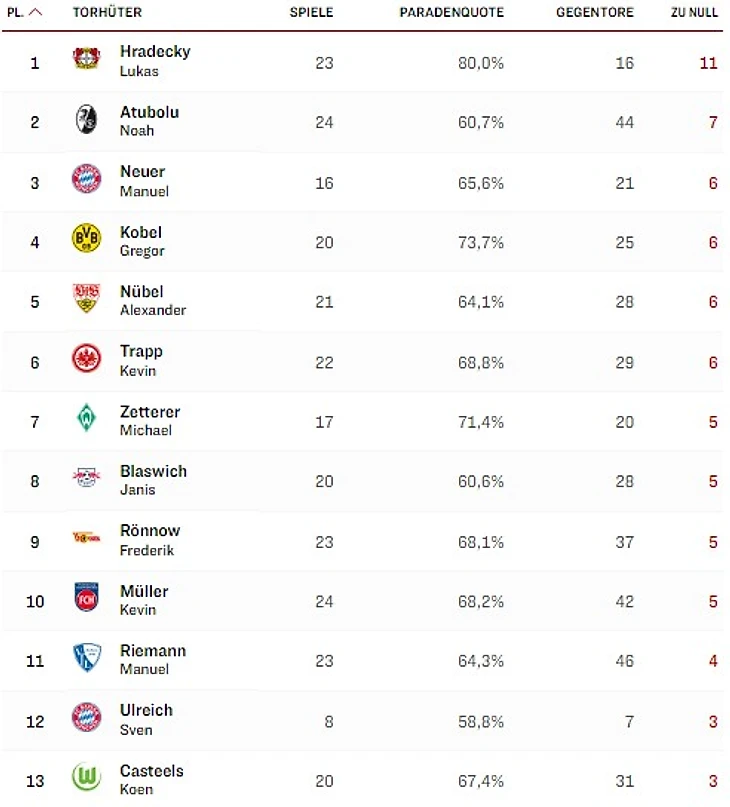The height and width of the screenshot is (807, 730).
Task: Click the Bayern Munich crest beside Neuer
Action: pyautogui.click(x=86, y=180)
